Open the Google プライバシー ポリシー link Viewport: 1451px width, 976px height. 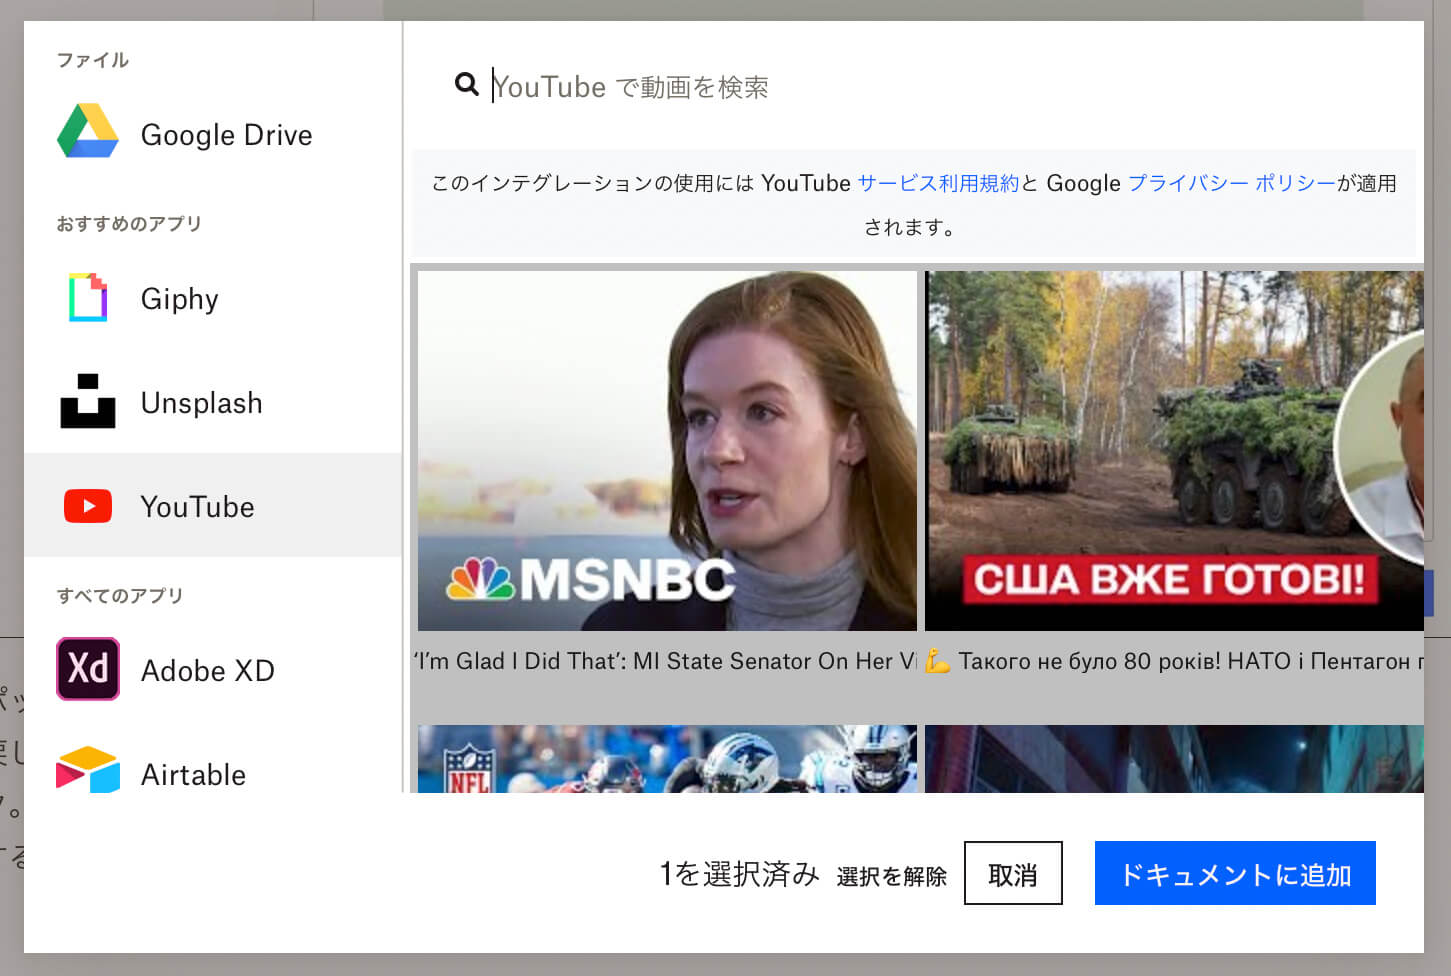(x=1232, y=183)
